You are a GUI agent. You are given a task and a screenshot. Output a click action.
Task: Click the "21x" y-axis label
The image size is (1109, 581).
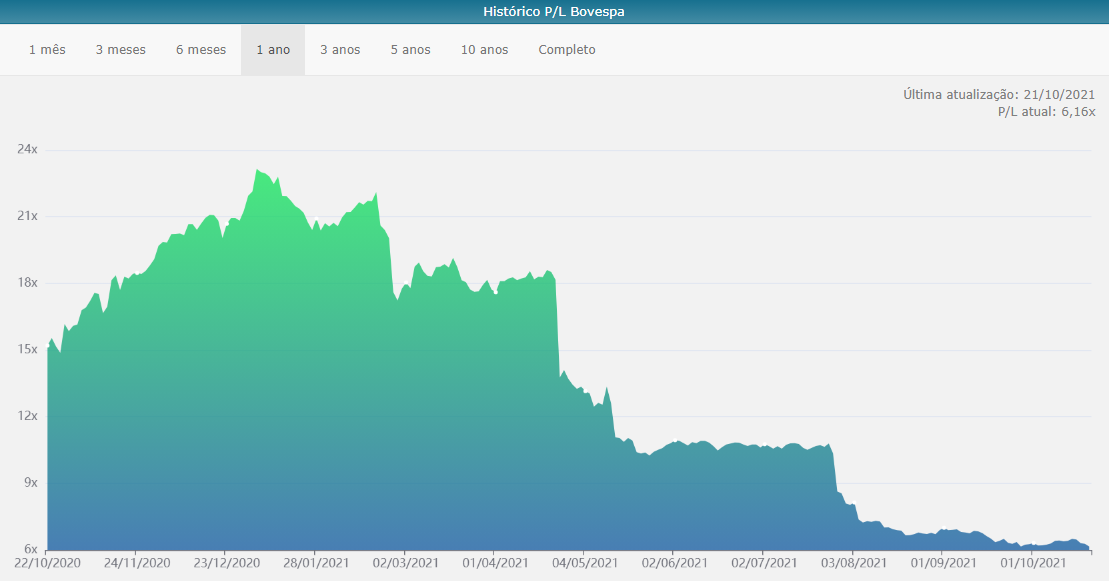point(28,216)
